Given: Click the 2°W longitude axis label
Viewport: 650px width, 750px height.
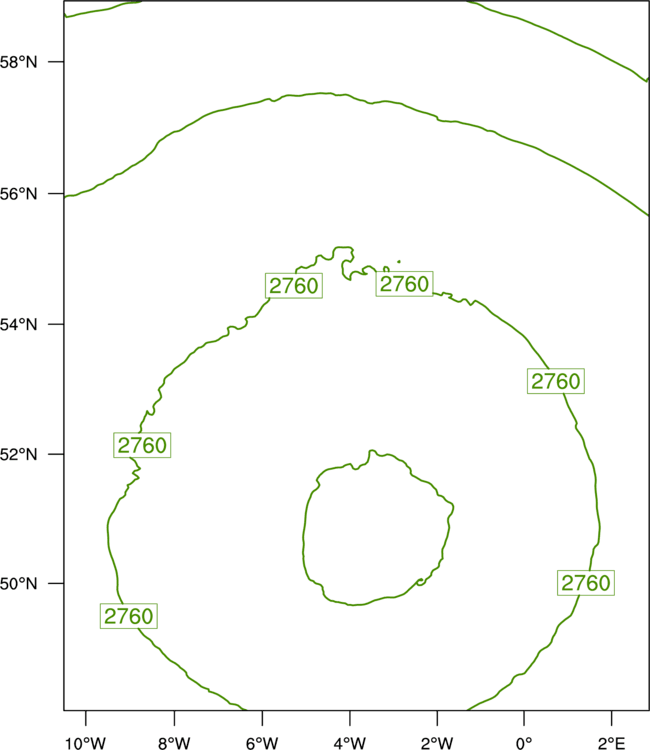Looking at the screenshot, I should tap(437, 743).
